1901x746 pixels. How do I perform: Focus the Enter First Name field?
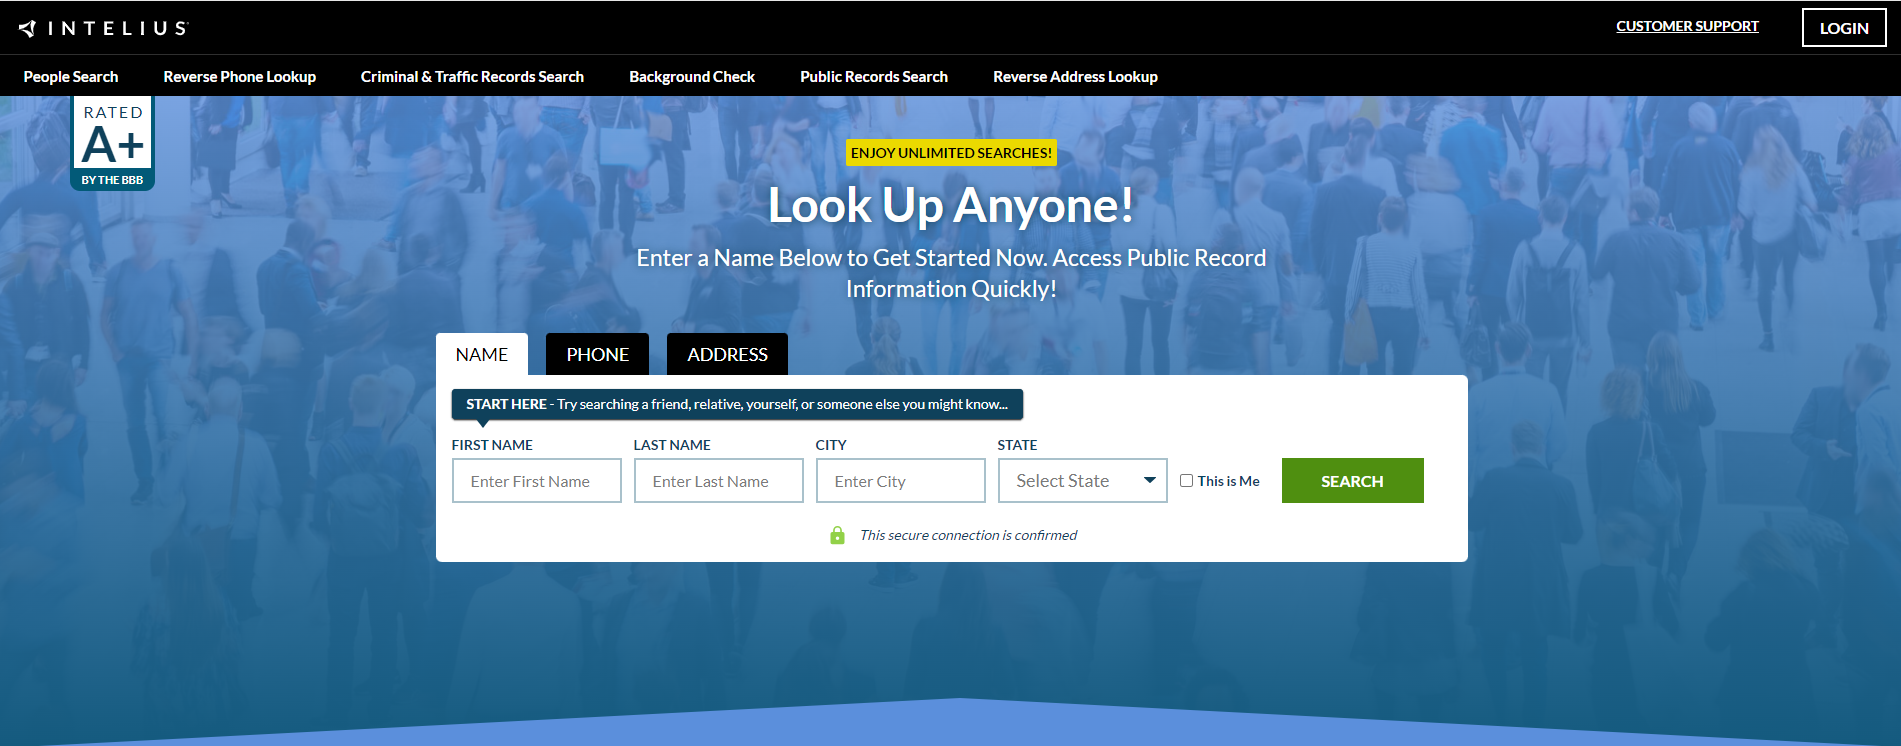point(537,481)
